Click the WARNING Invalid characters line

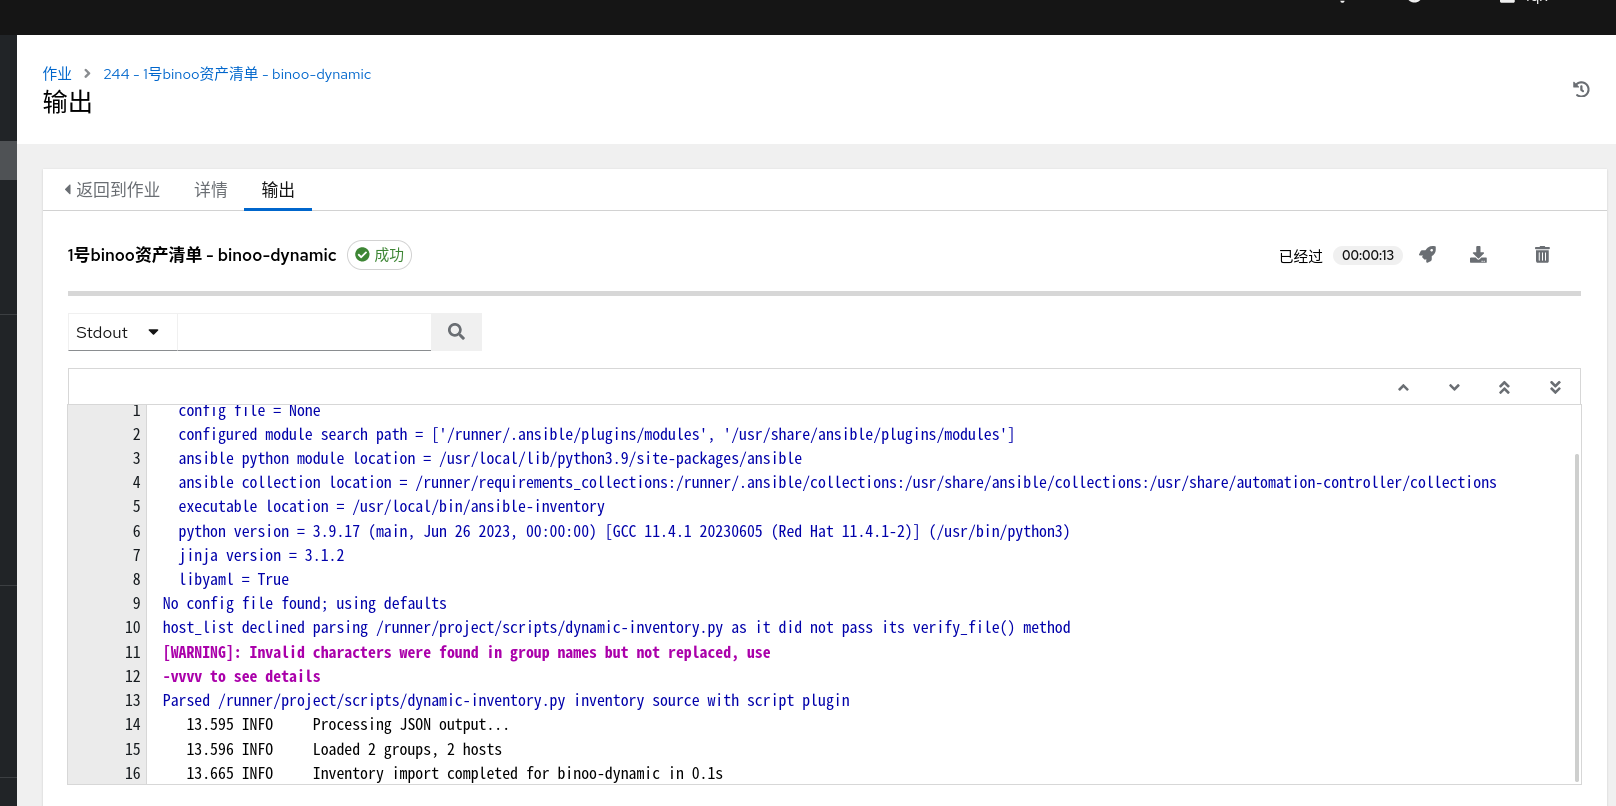466,653
